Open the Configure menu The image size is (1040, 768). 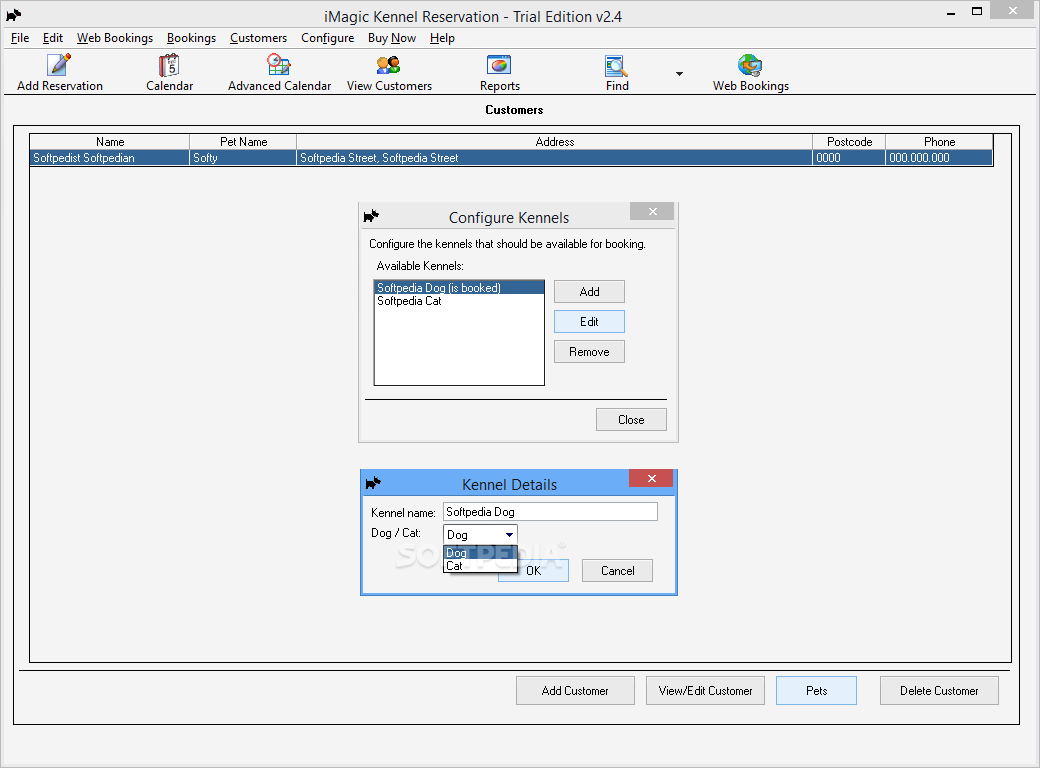[x=328, y=38]
